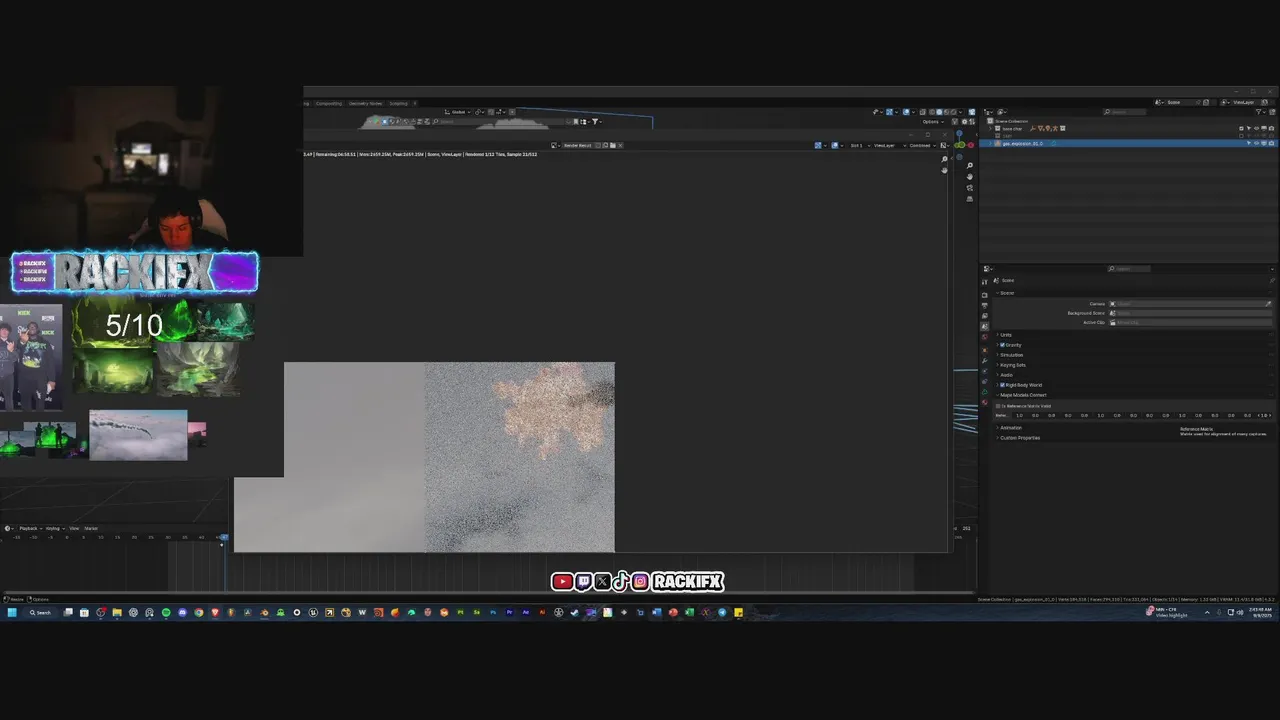Click the YouTube icon in stream overlay
1280x720 pixels.
tap(562, 581)
